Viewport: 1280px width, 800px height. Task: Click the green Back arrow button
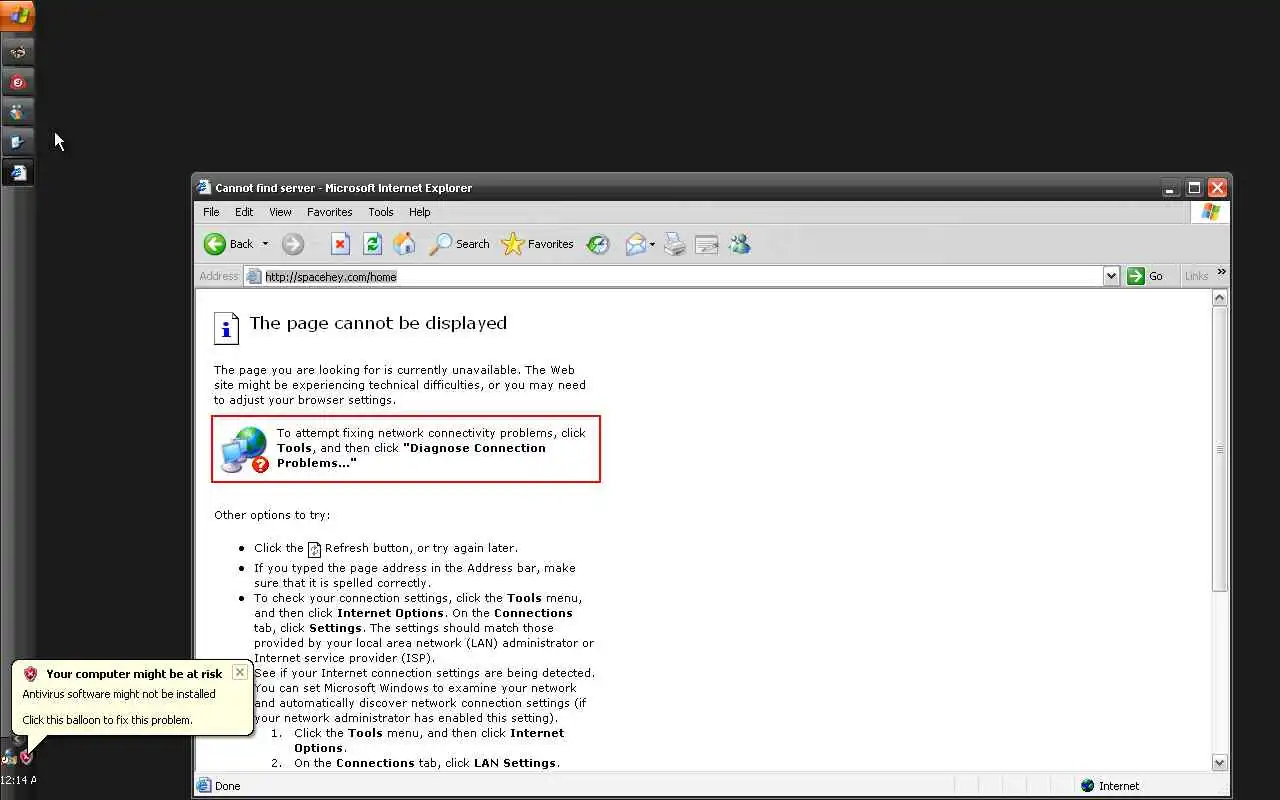pyautogui.click(x=229, y=244)
